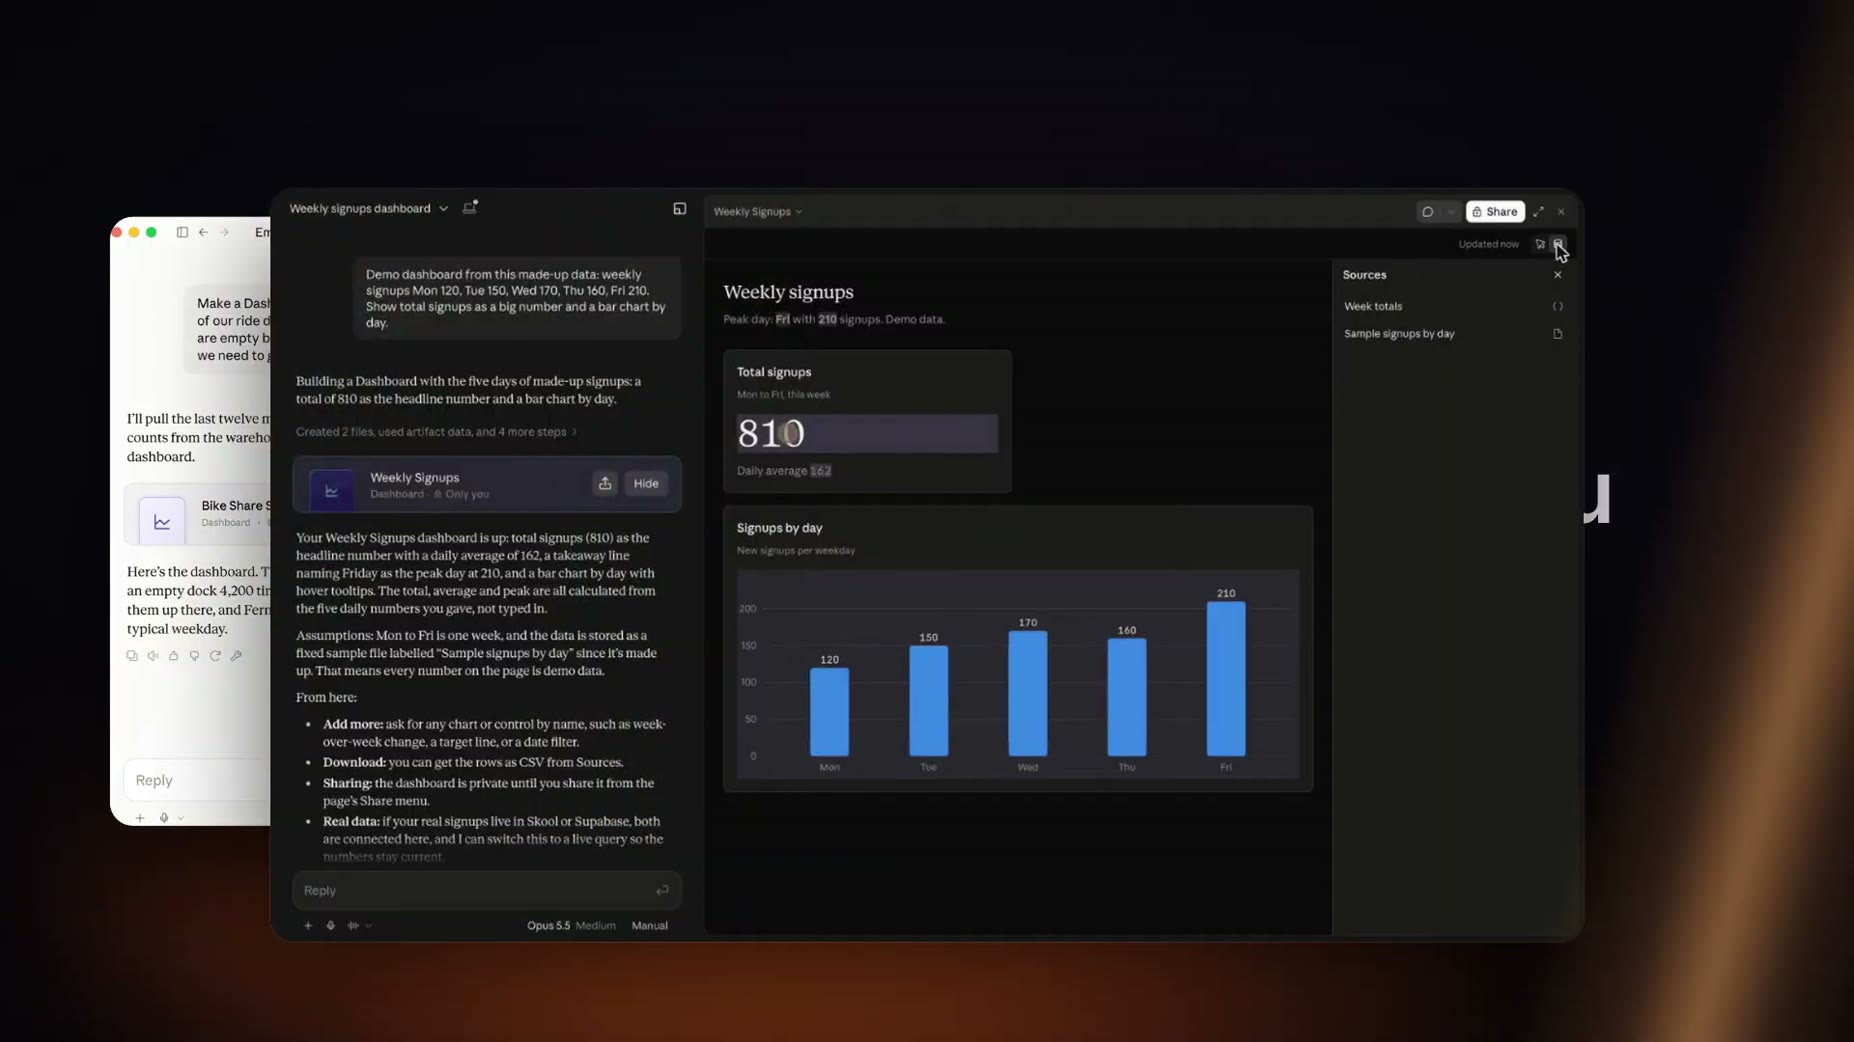Copy the message in the light chat window

tap(132, 656)
